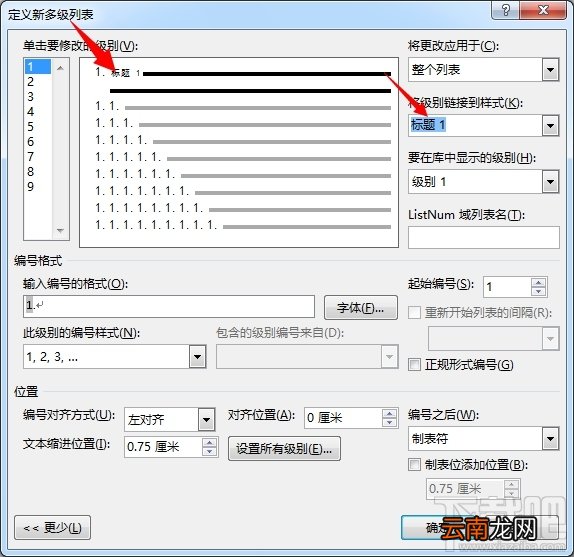Click the help question mark button

click(x=506, y=10)
